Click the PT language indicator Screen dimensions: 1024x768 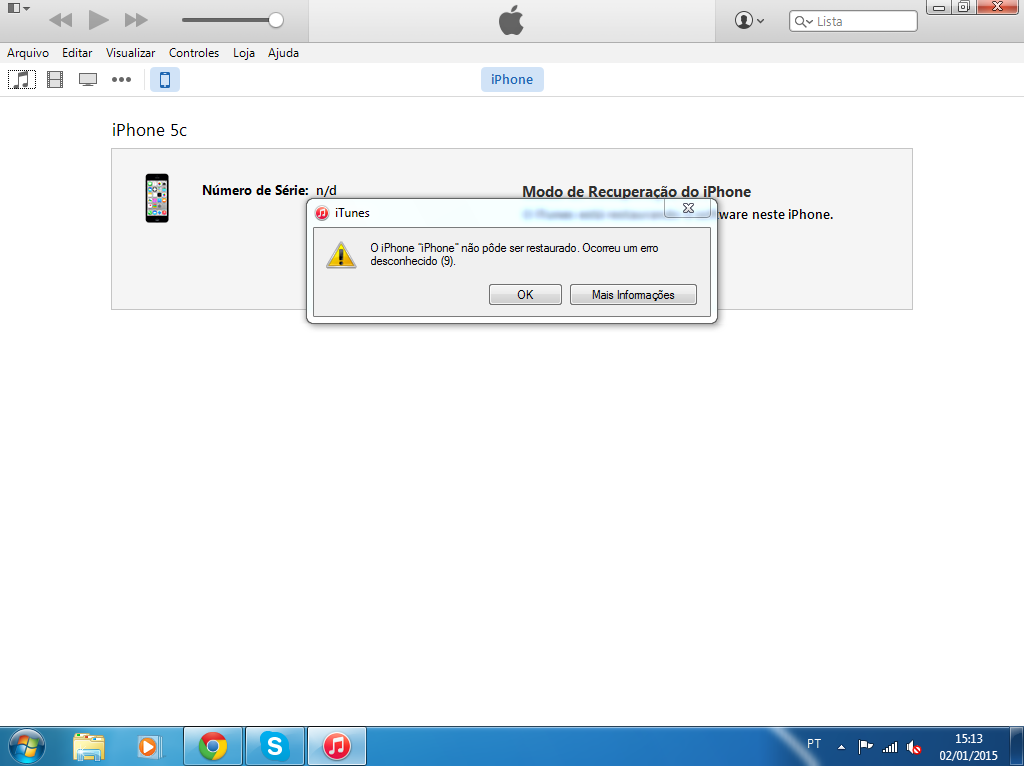tap(814, 743)
